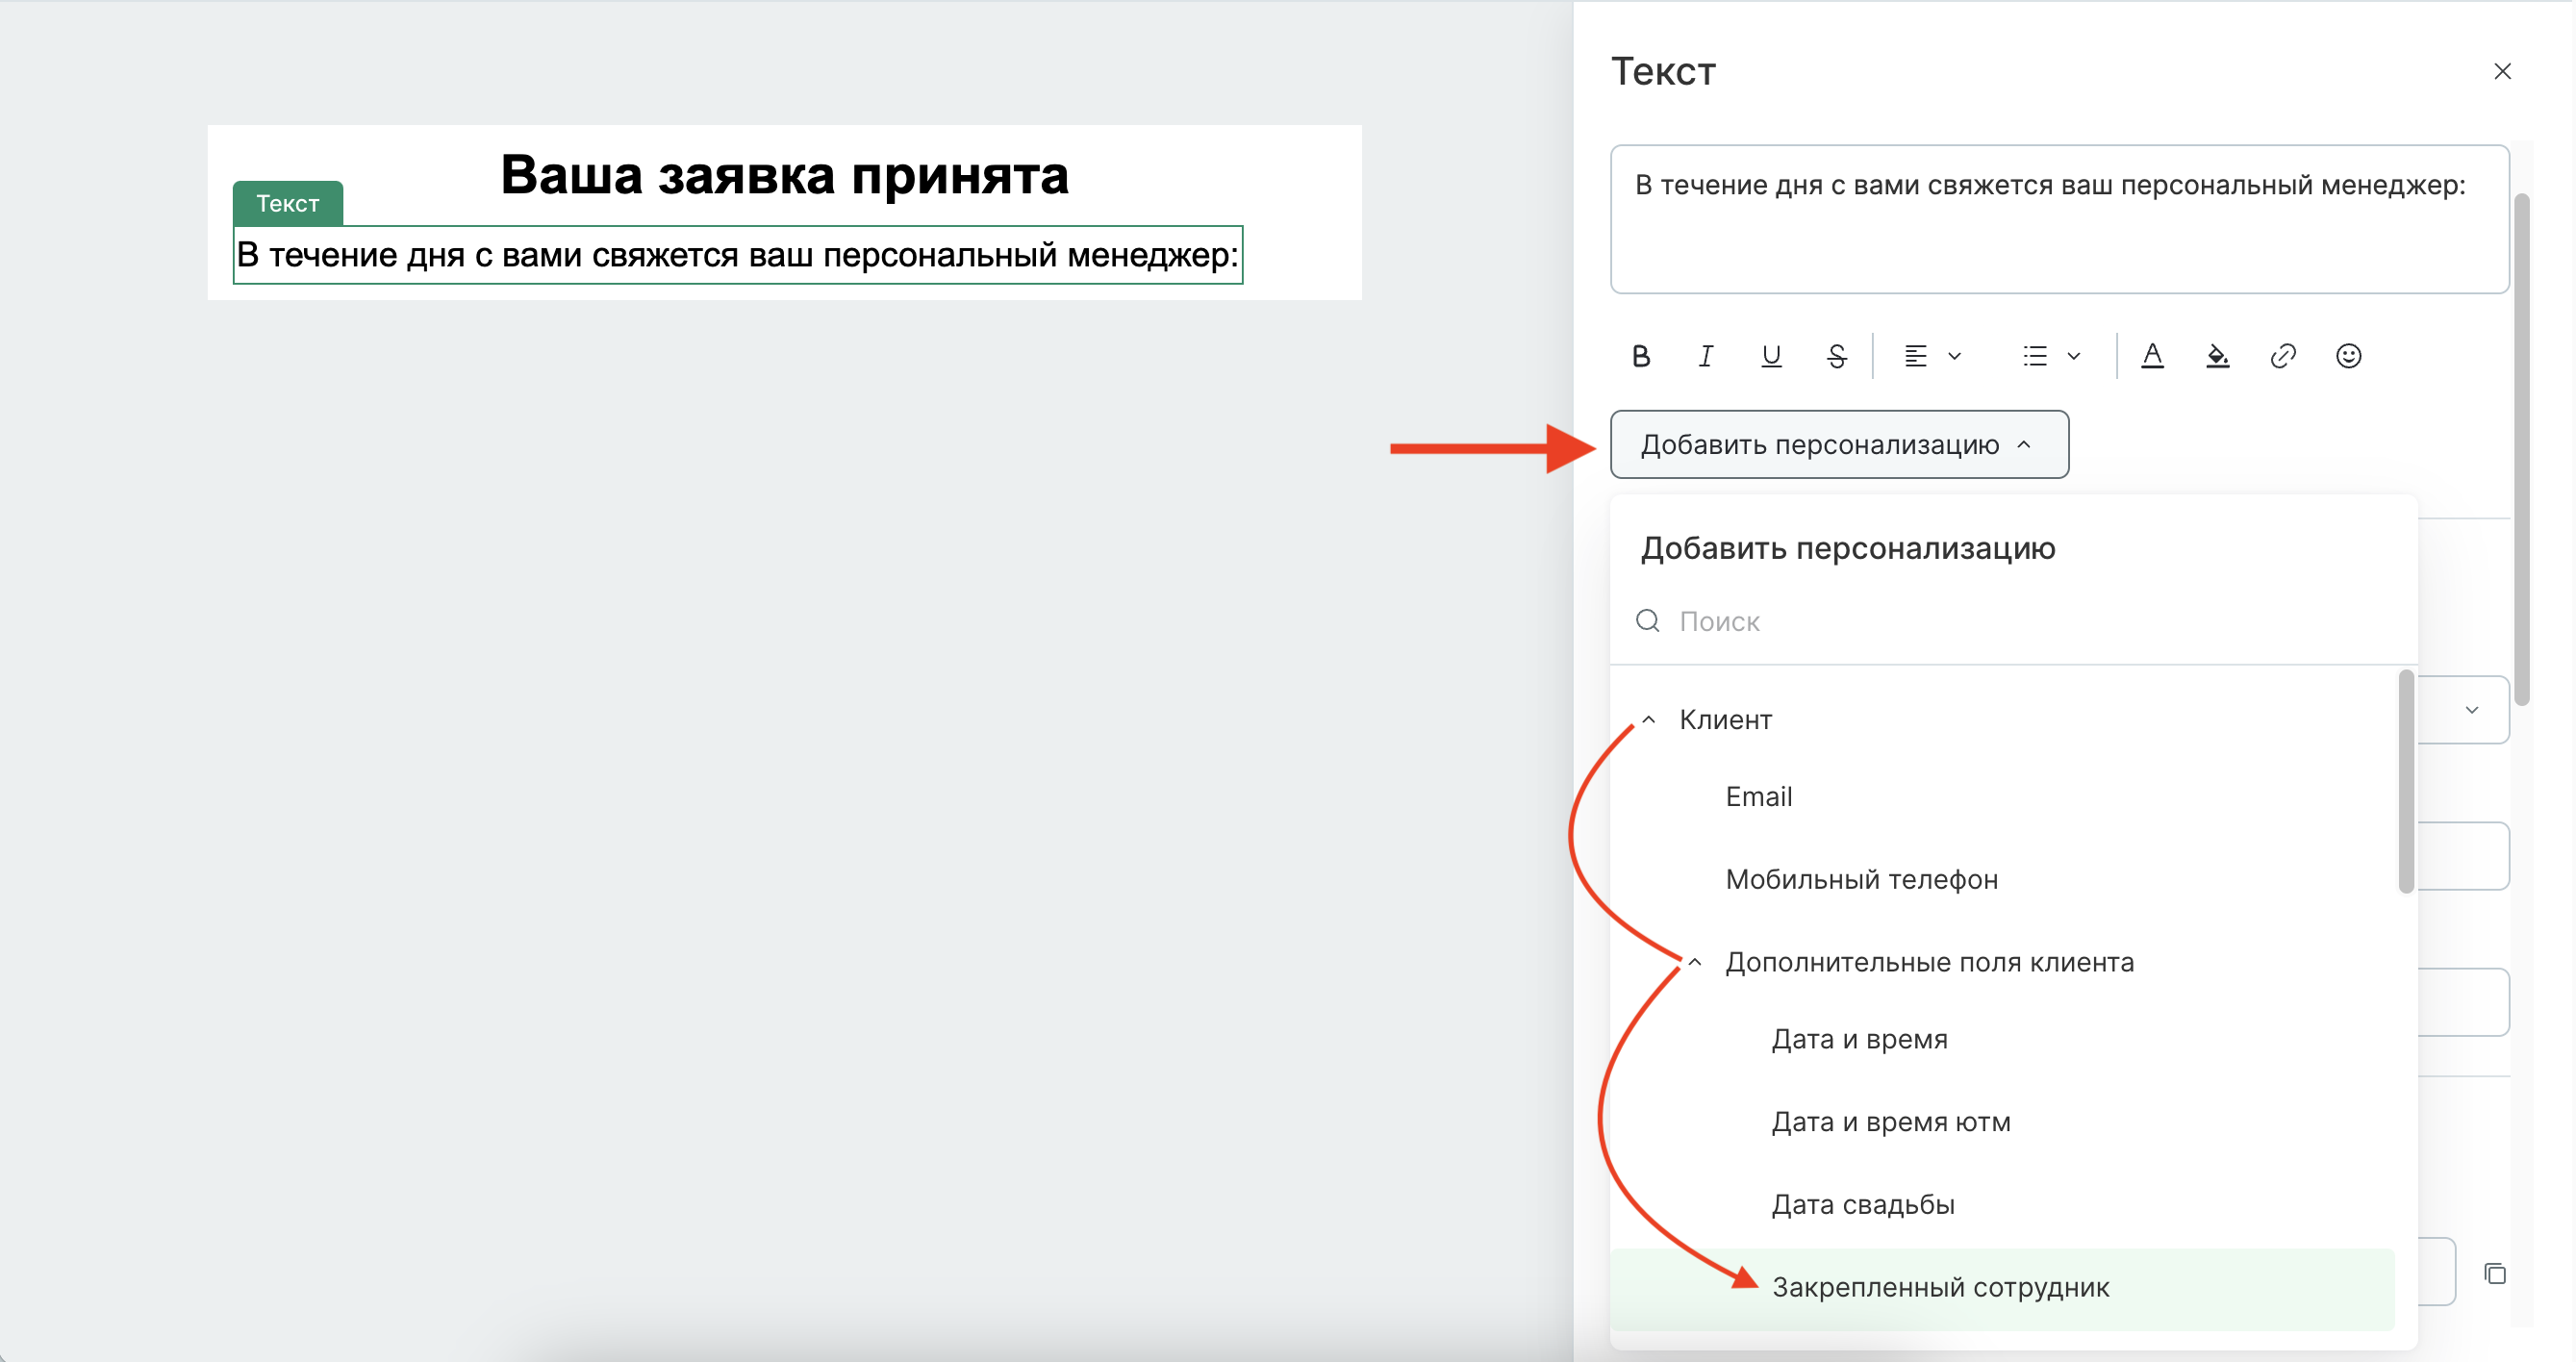The width and height of the screenshot is (2576, 1362).
Task: Collapse Дополнительные поля клиента group
Action: [x=1695, y=962]
